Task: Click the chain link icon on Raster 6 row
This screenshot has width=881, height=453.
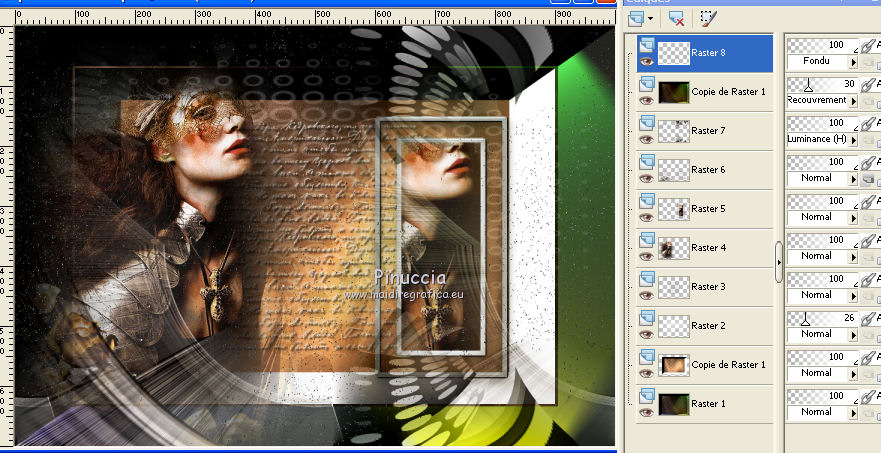Action: click(x=868, y=163)
